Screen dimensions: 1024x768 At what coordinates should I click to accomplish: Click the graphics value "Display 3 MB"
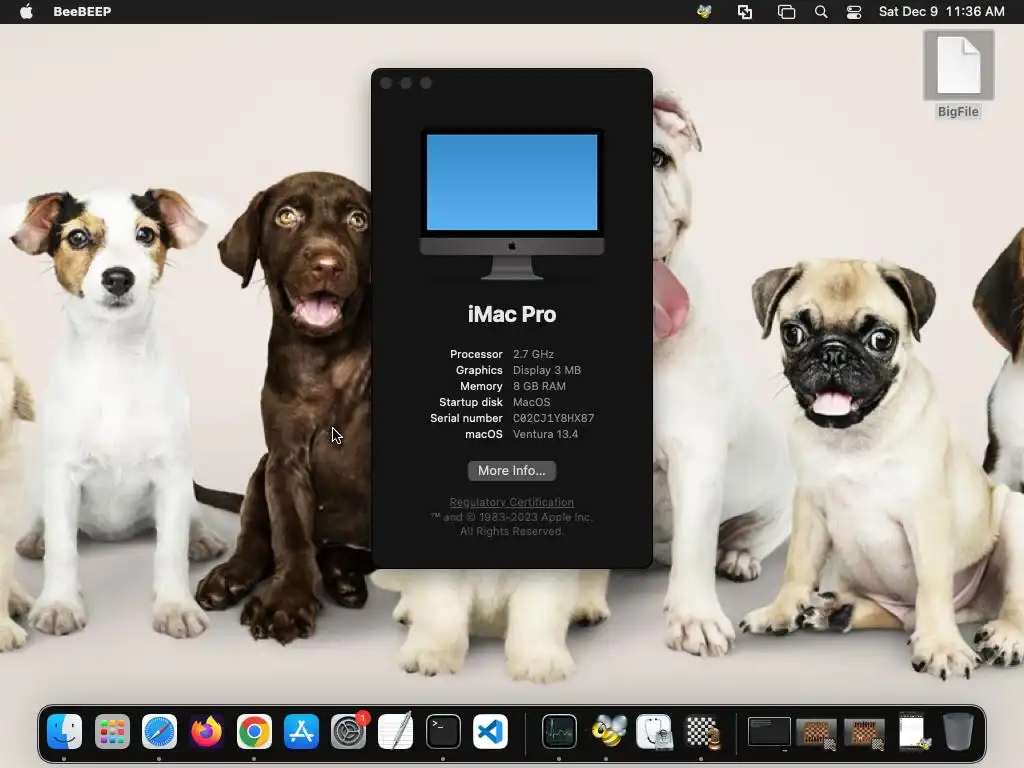(547, 370)
